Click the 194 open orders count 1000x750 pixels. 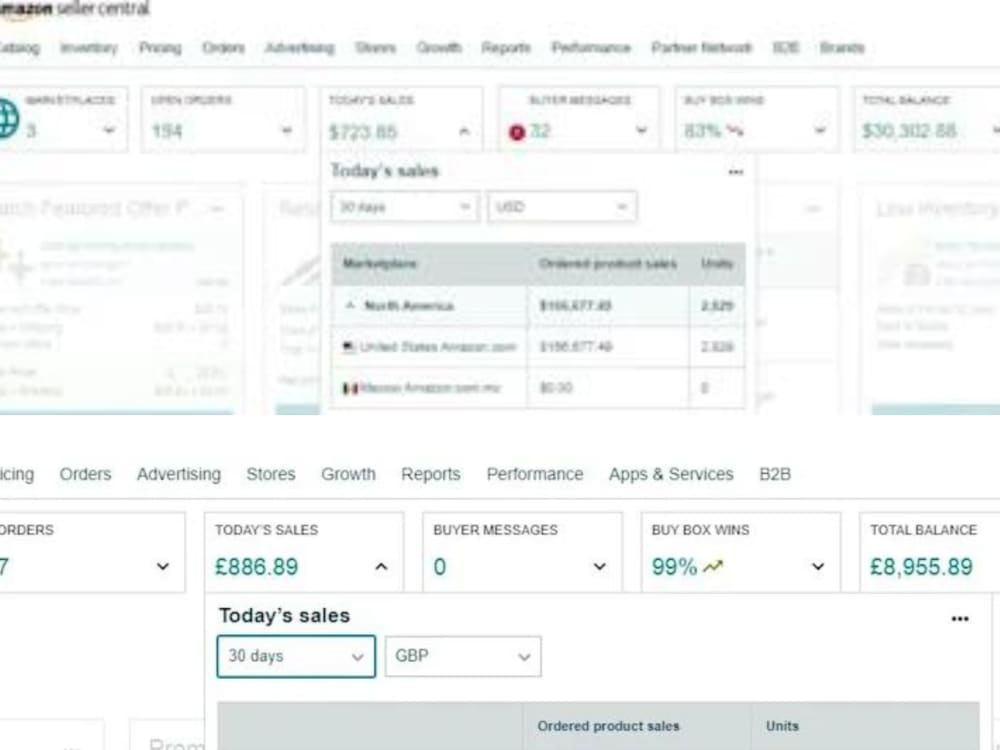(167, 131)
